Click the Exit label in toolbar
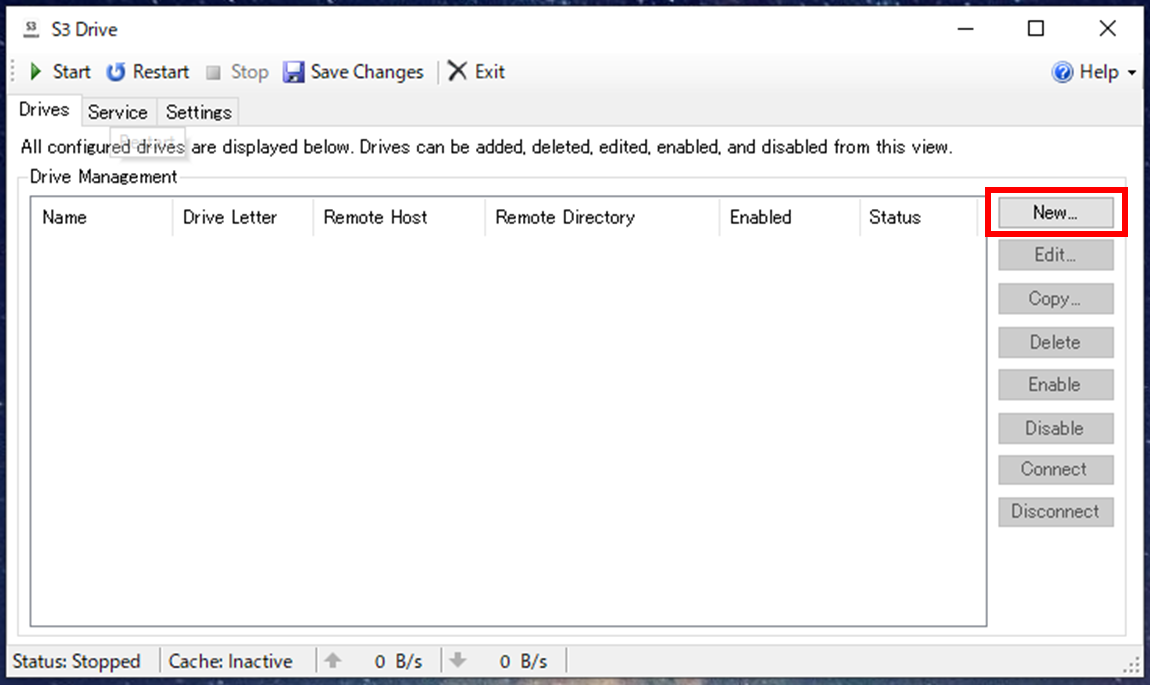1150x685 pixels. point(489,72)
